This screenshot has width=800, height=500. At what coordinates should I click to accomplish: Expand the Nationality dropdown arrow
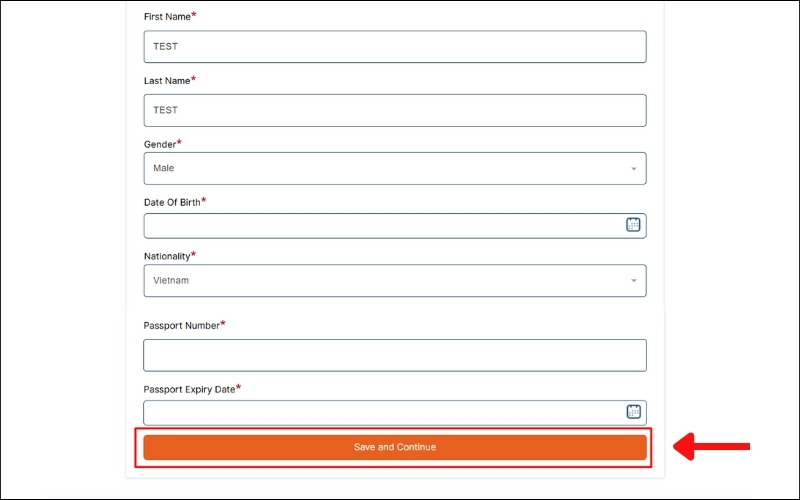633,281
